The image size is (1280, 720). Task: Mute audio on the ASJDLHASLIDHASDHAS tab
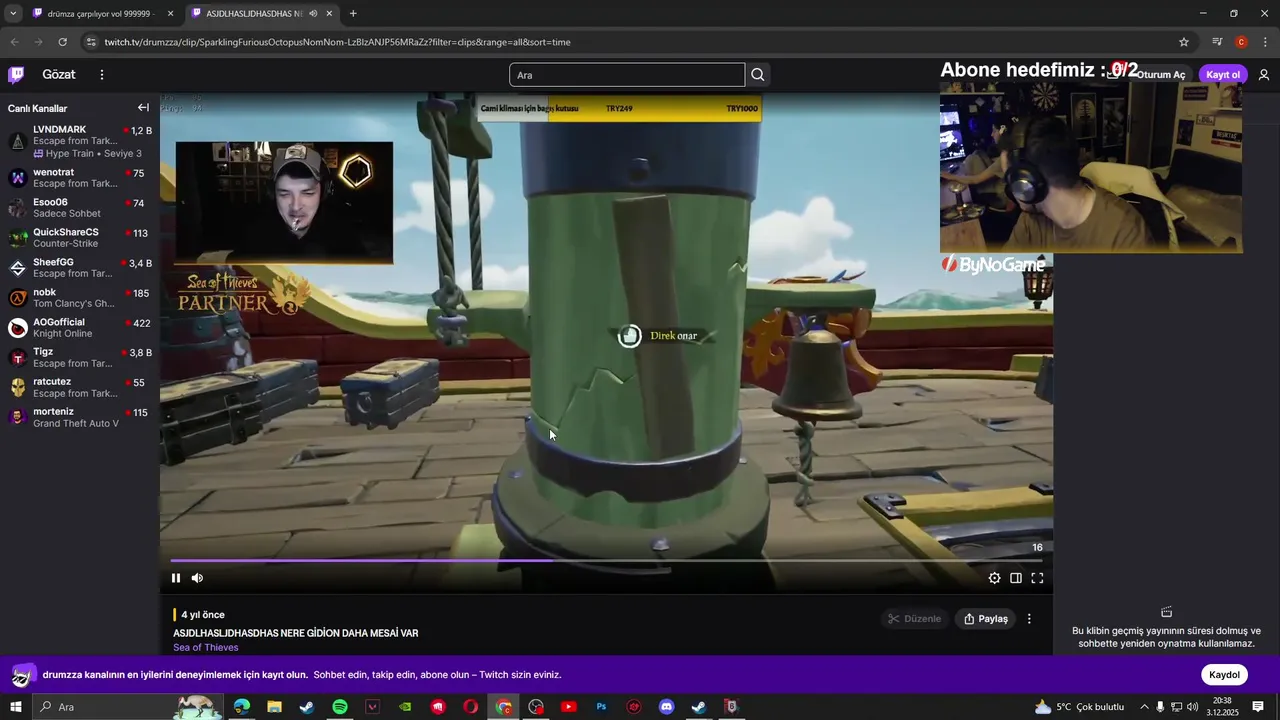pyautogui.click(x=313, y=14)
